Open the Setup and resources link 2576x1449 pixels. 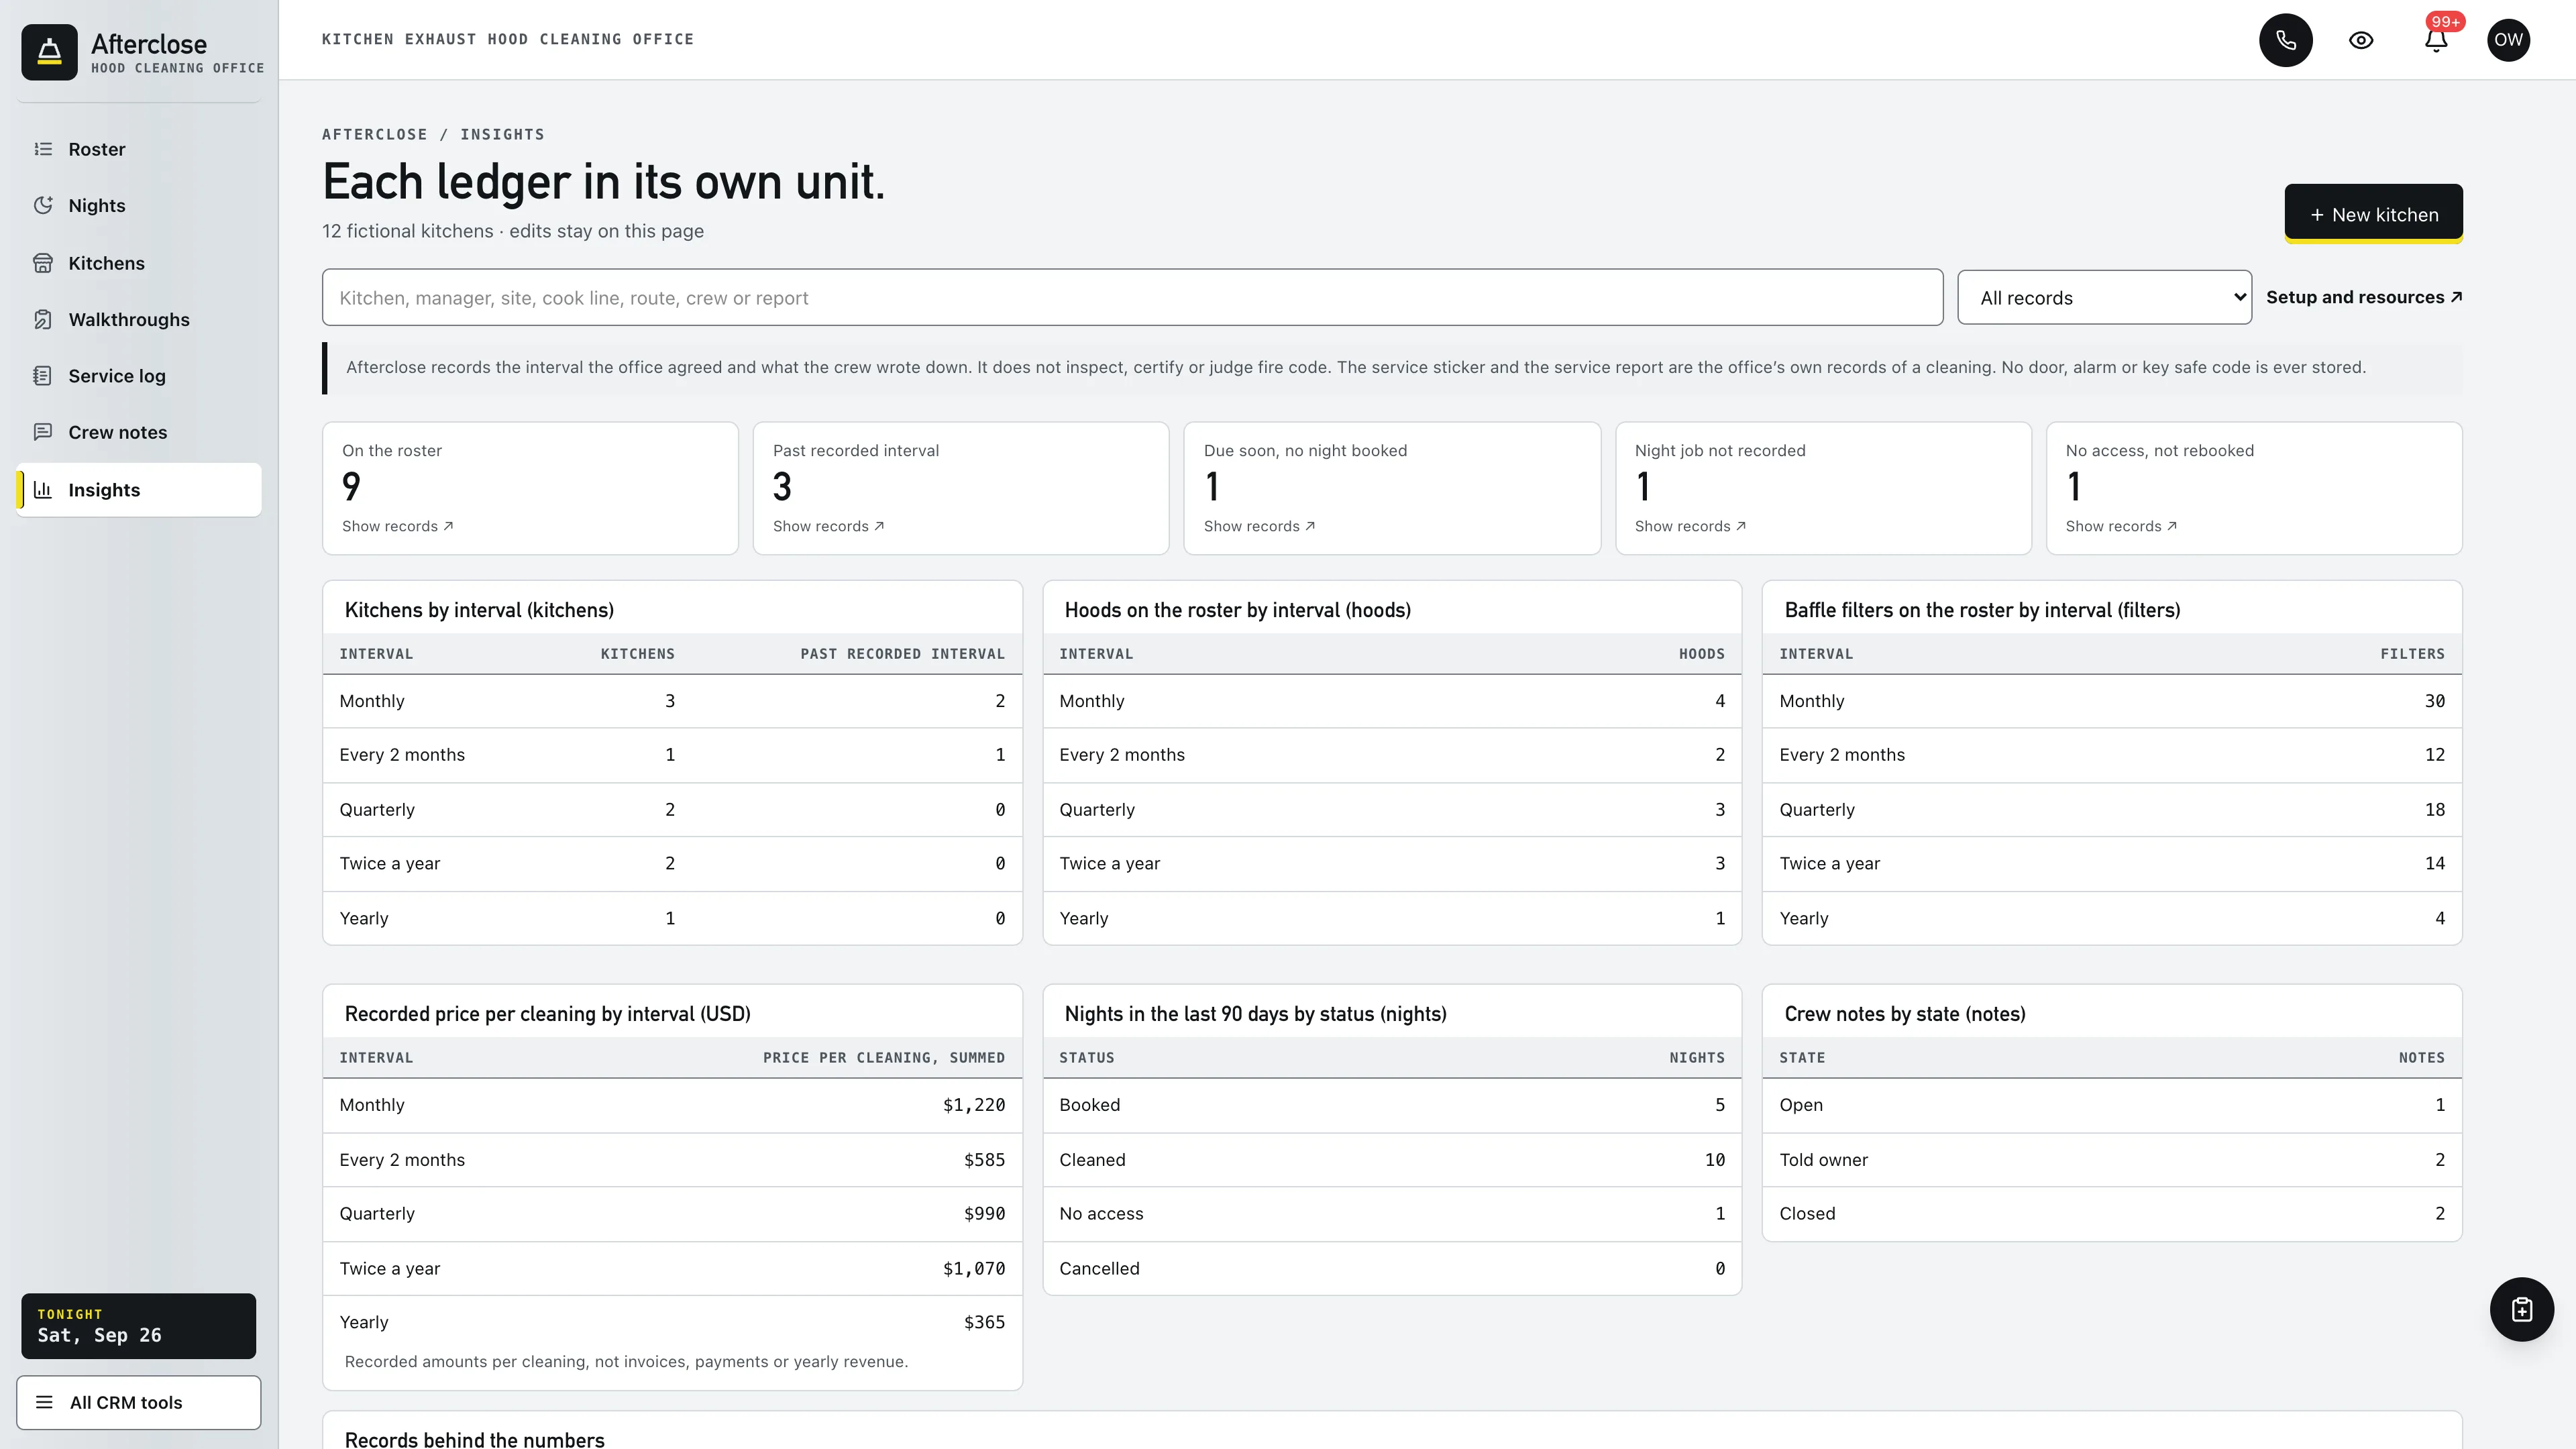point(2364,297)
